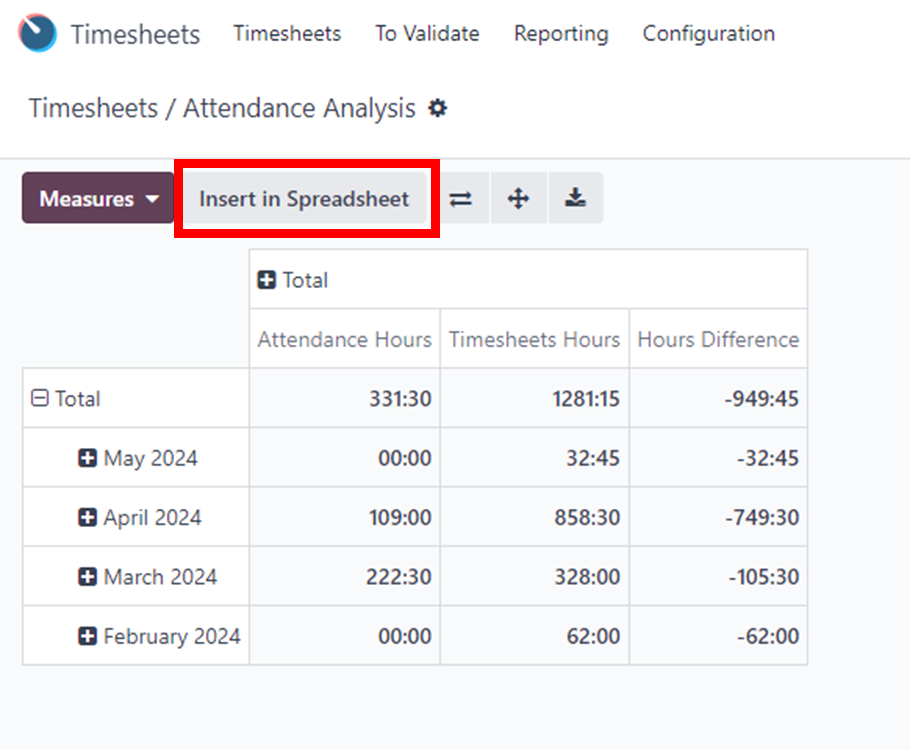Image resolution: width=910 pixels, height=750 pixels.
Task: Open the Reporting menu
Action: click(x=561, y=34)
